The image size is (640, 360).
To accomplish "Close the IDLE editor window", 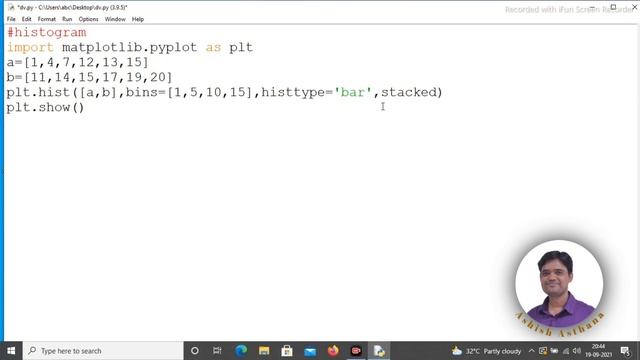I will point(634,7).
